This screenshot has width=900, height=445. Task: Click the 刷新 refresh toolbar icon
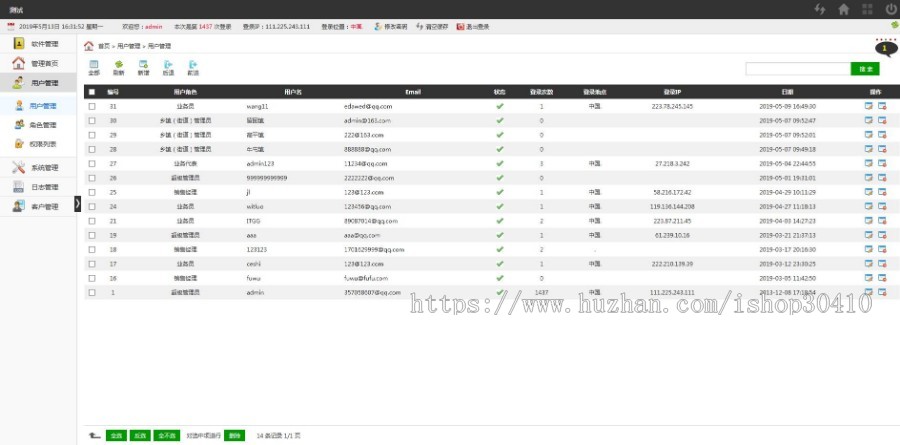point(118,68)
